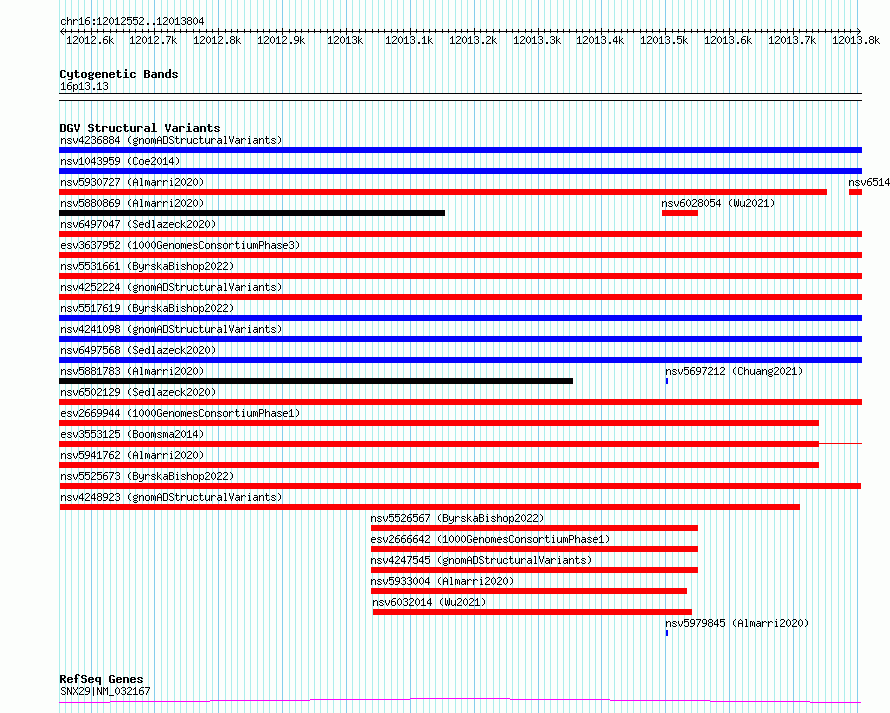890x713 pixels.
Task: Click the Cytogenetic Bands track title
Action: (x=119, y=74)
